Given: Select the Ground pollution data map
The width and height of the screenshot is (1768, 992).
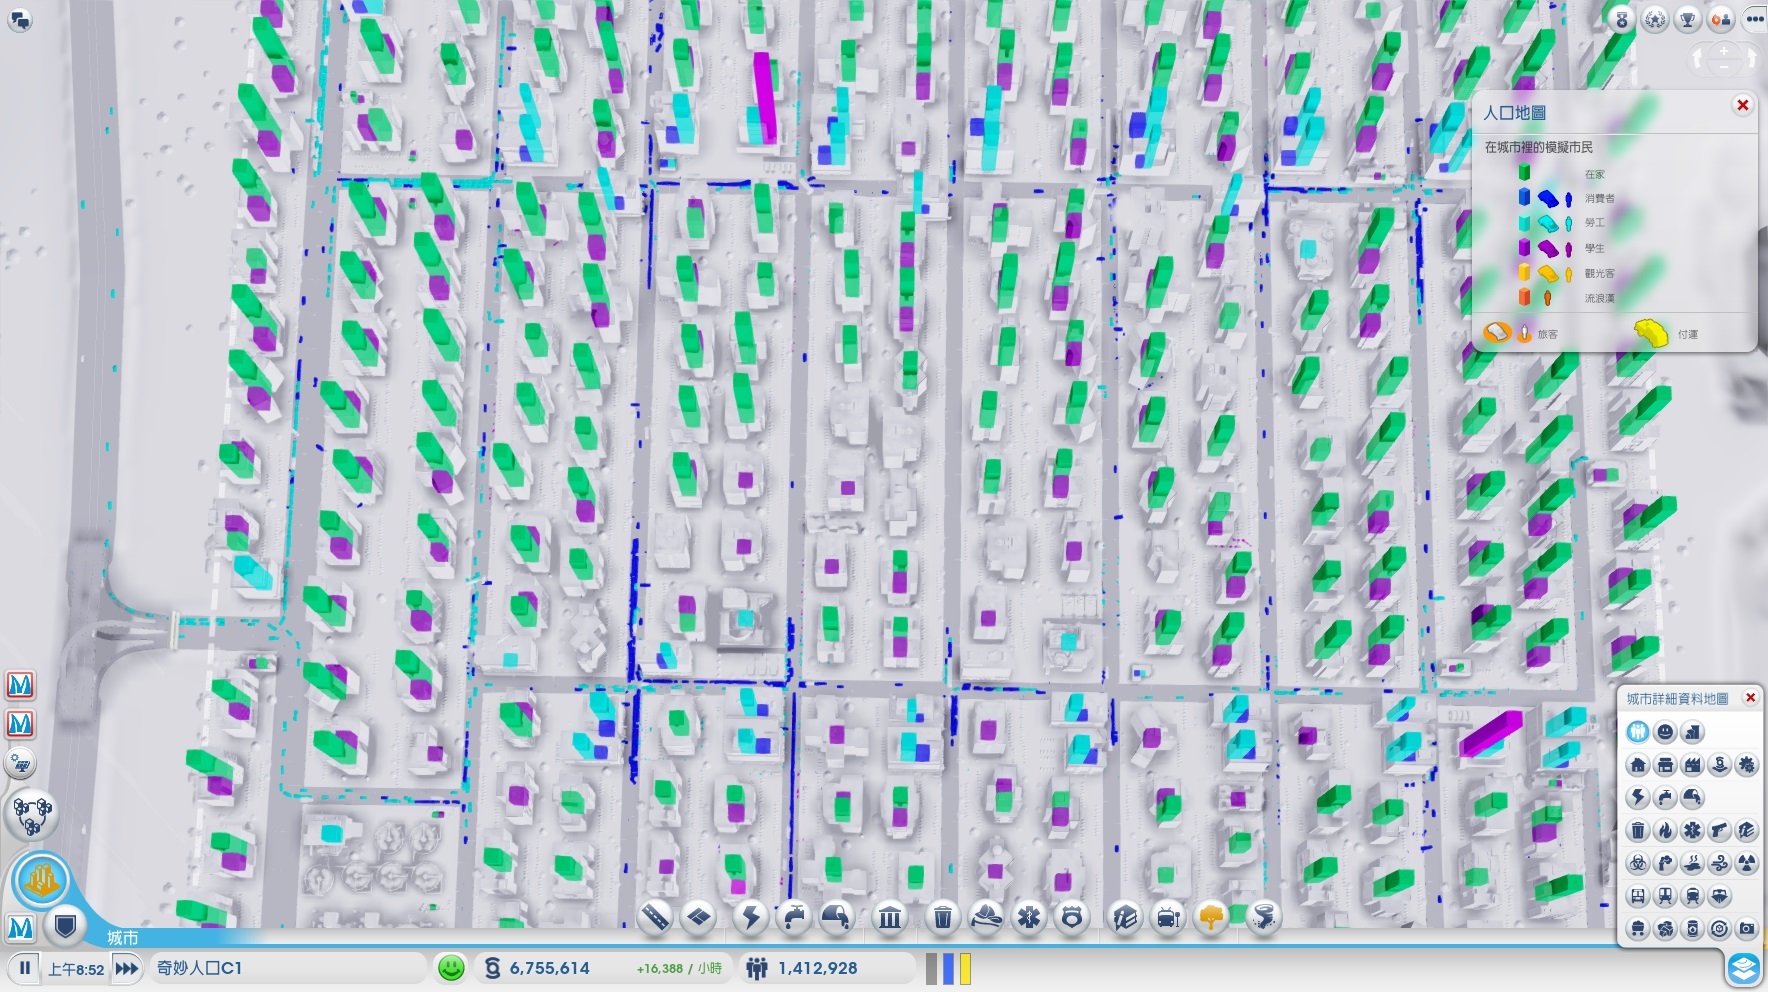Looking at the screenshot, I should tap(1692, 863).
